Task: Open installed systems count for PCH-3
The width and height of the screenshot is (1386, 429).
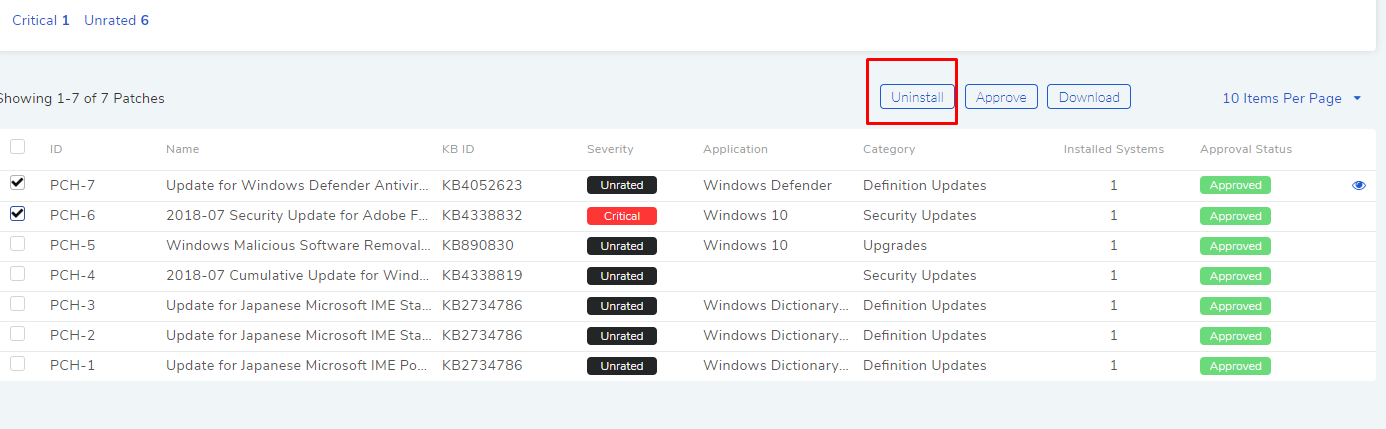Action: 1114,305
